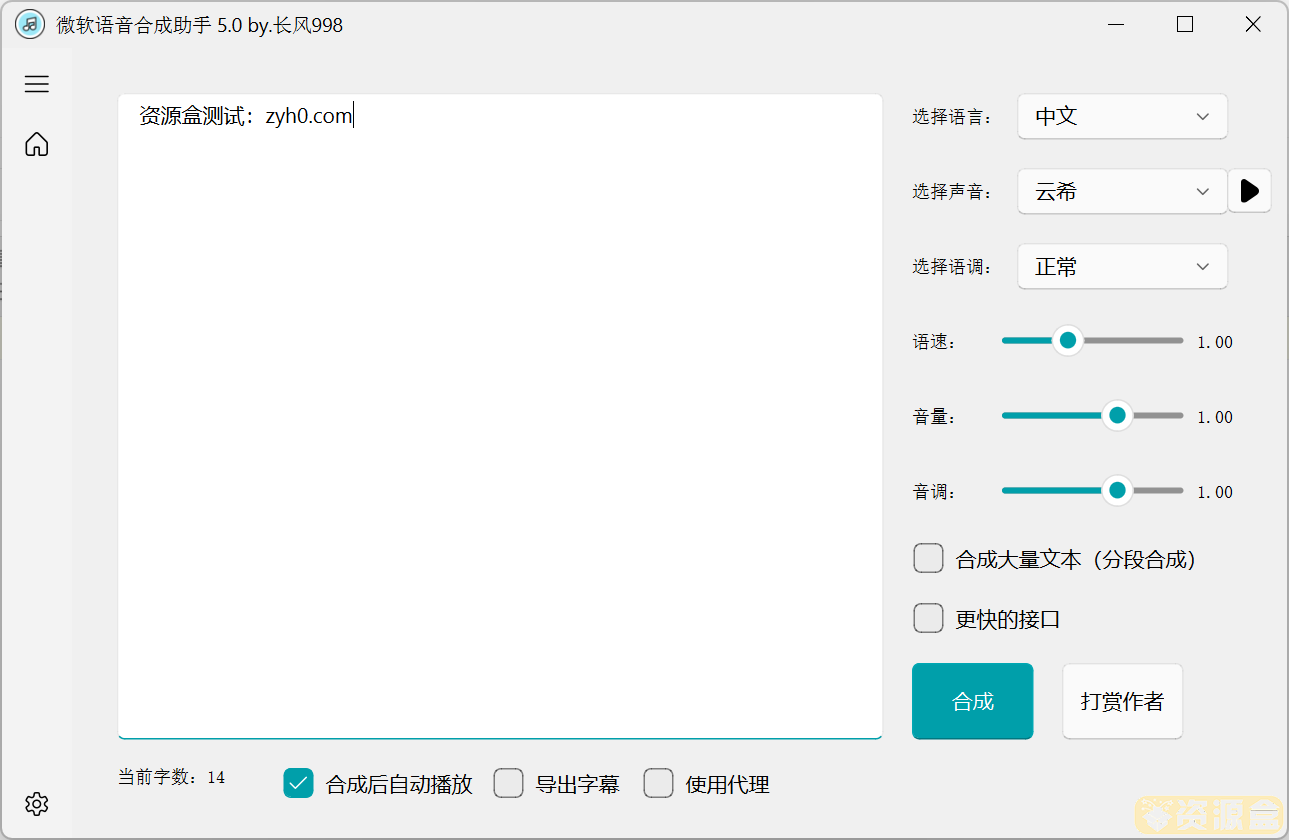Expand the 选择声音 dropdown showing 云希
The height and width of the screenshot is (840, 1289).
(x=1120, y=191)
